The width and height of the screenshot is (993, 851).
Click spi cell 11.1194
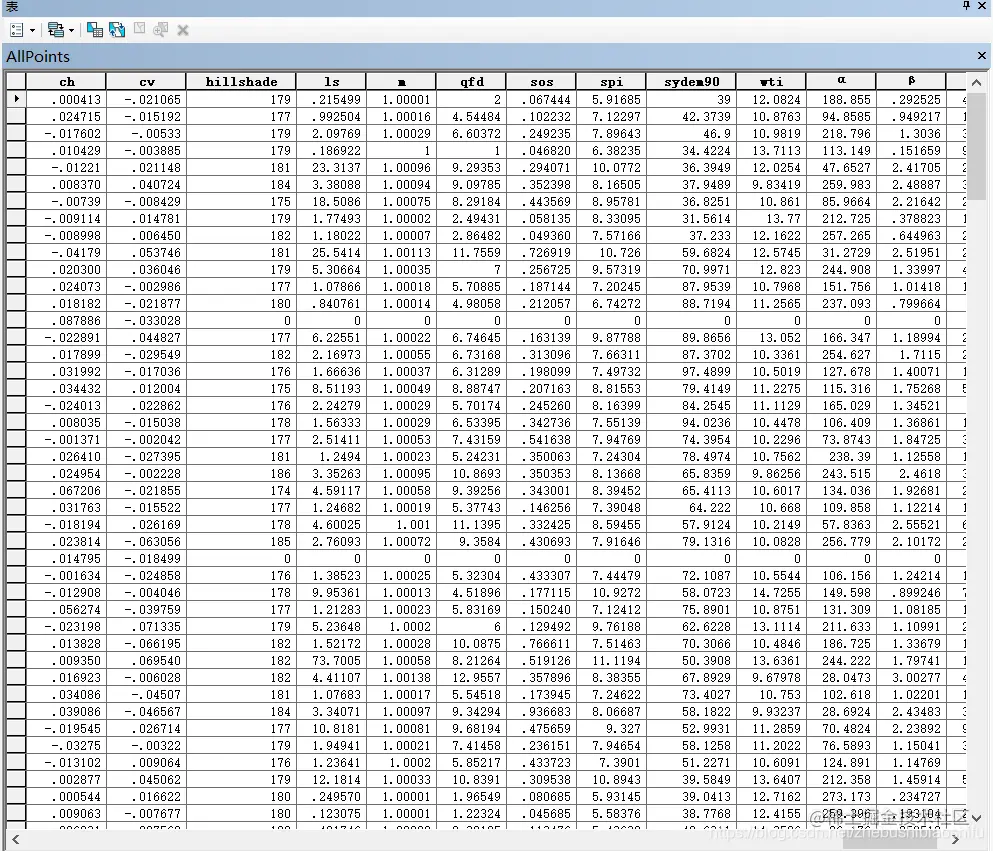pos(610,660)
